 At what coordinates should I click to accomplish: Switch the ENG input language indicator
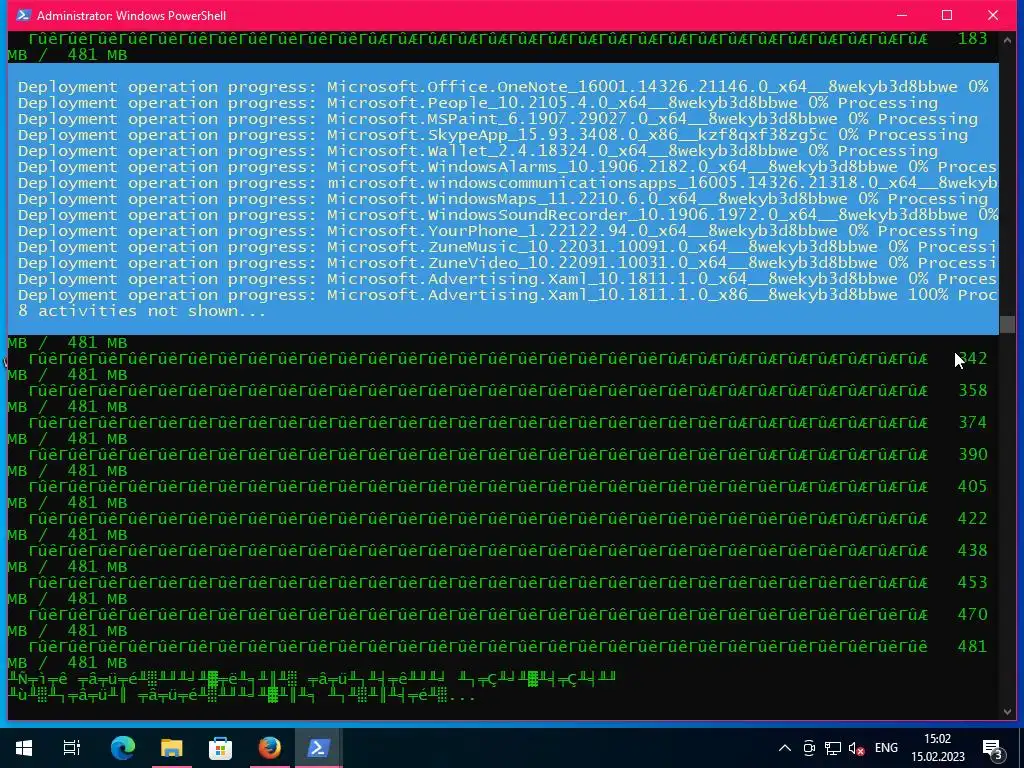[886, 748]
